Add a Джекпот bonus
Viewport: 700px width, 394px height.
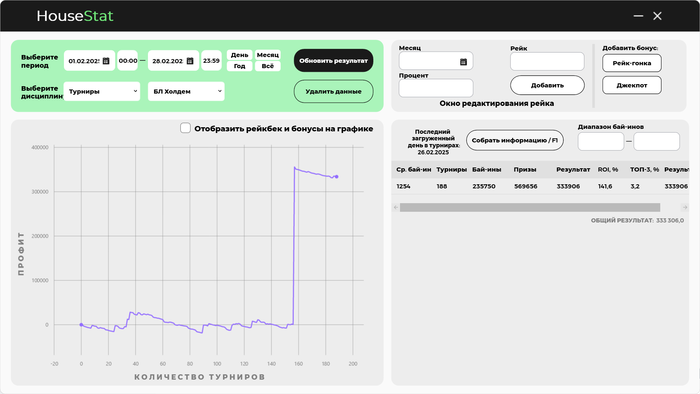click(632, 85)
